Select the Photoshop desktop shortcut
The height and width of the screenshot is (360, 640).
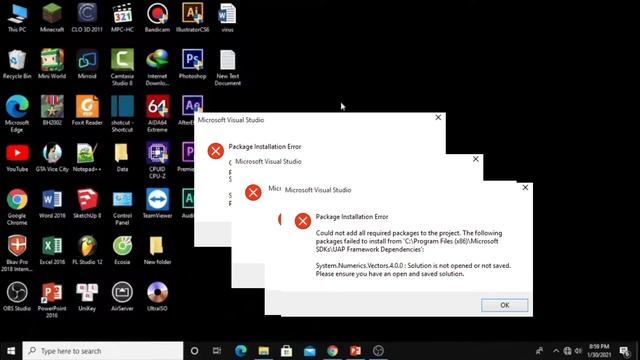pyautogui.click(x=192, y=64)
